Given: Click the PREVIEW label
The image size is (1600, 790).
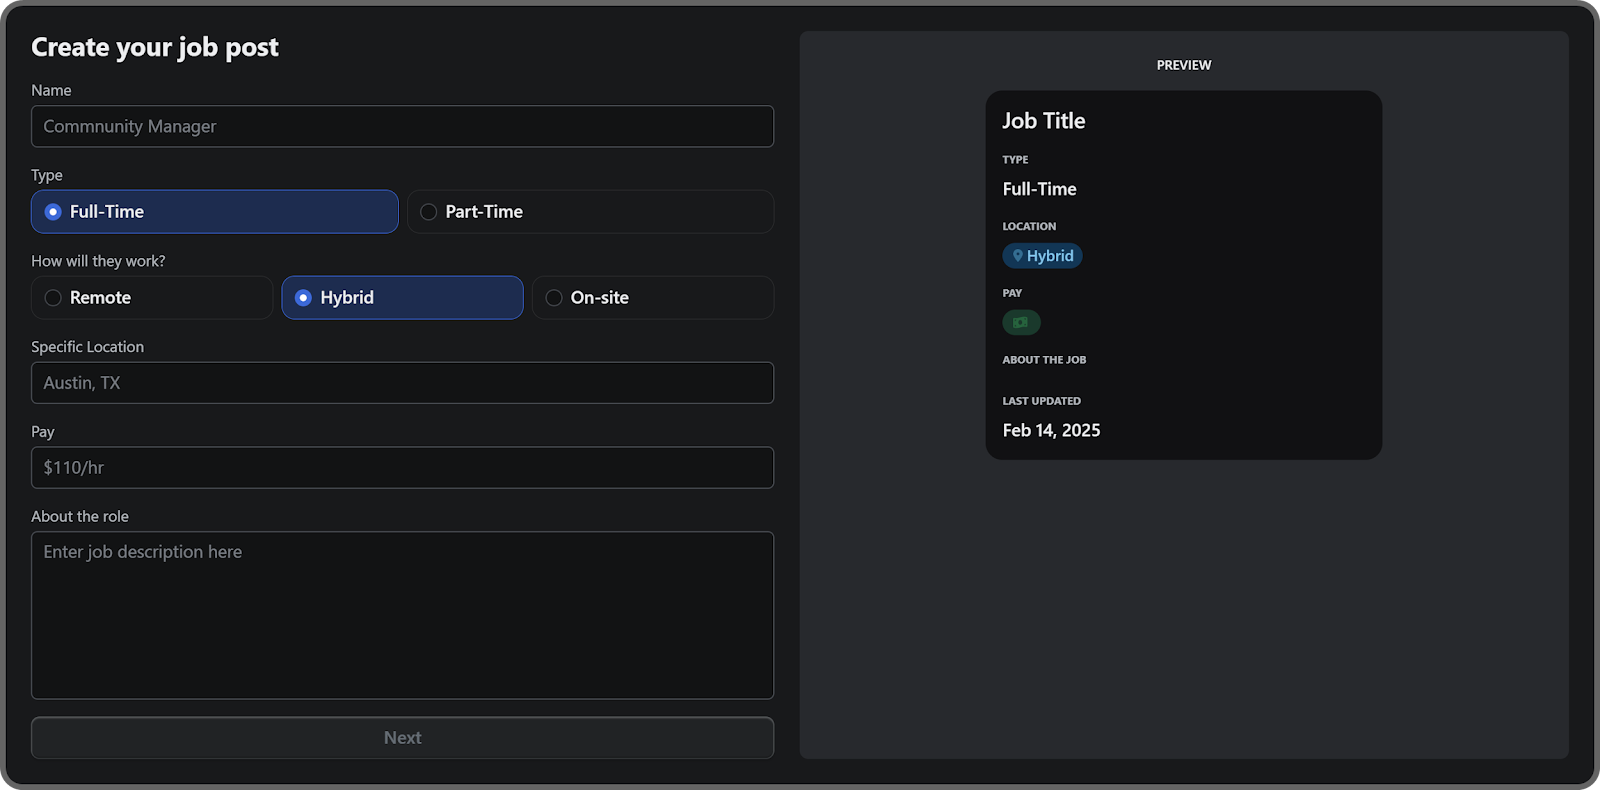Looking at the screenshot, I should pos(1184,65).
